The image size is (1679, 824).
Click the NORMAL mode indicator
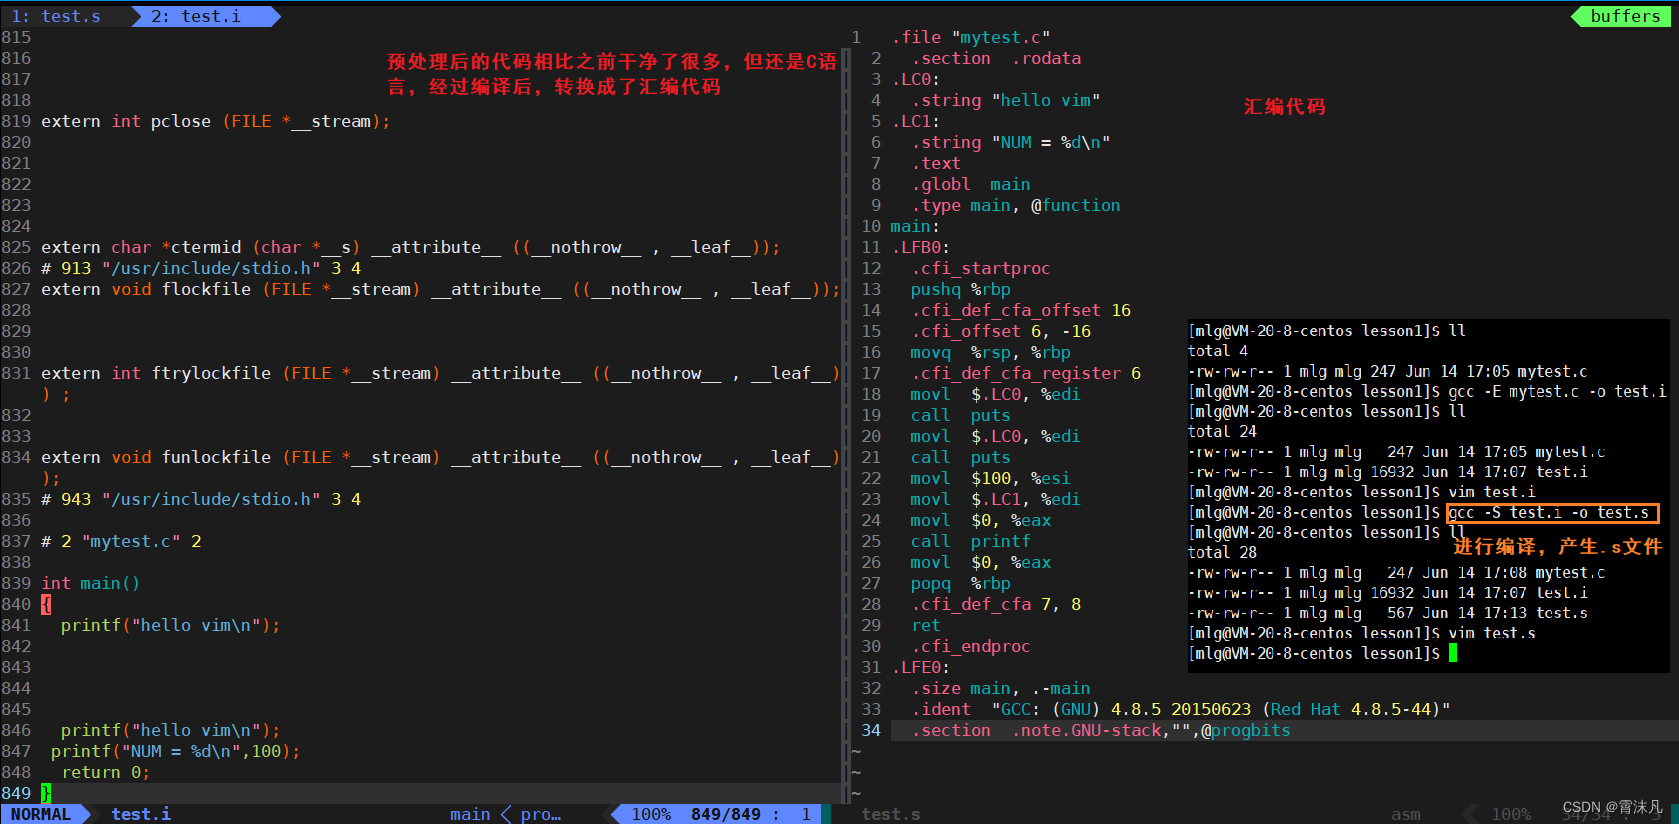click(x=41, y=814)
